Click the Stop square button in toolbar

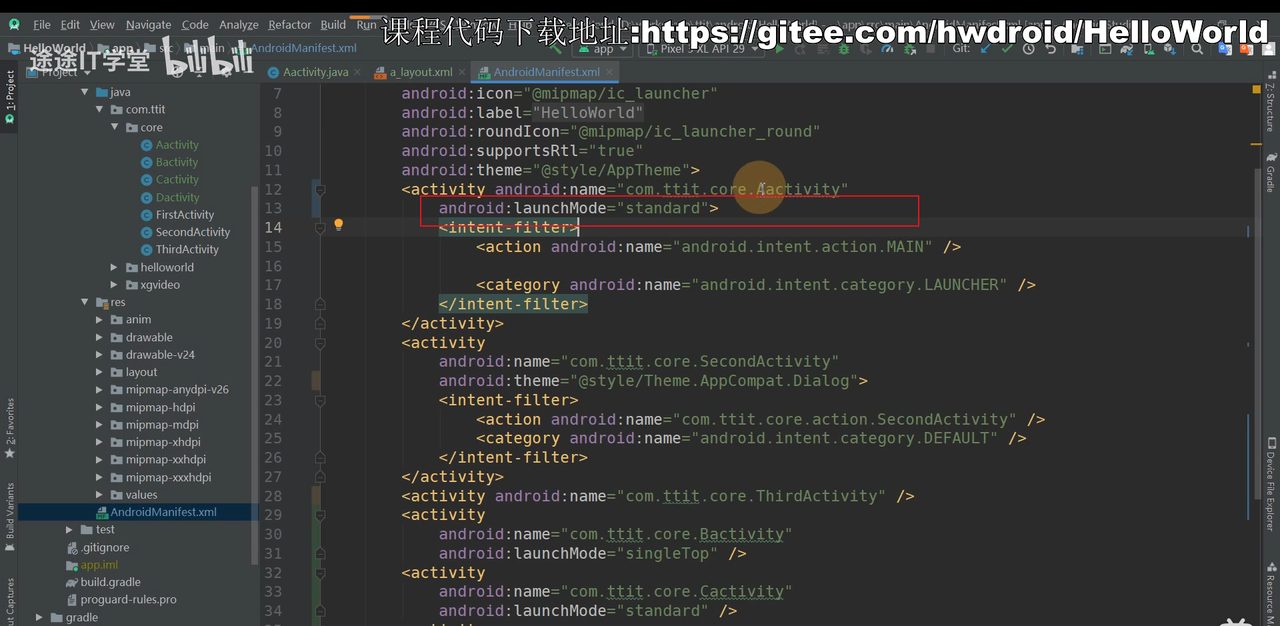931,49
